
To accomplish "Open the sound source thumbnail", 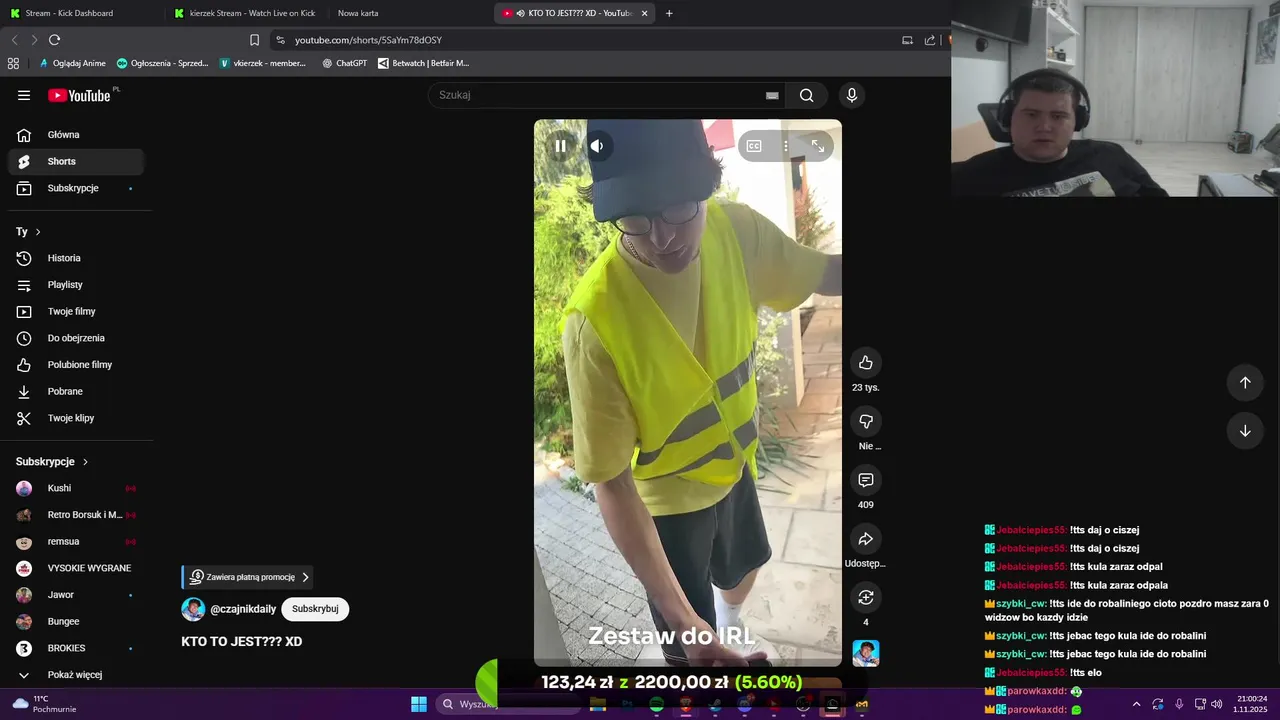I will 866,653.
